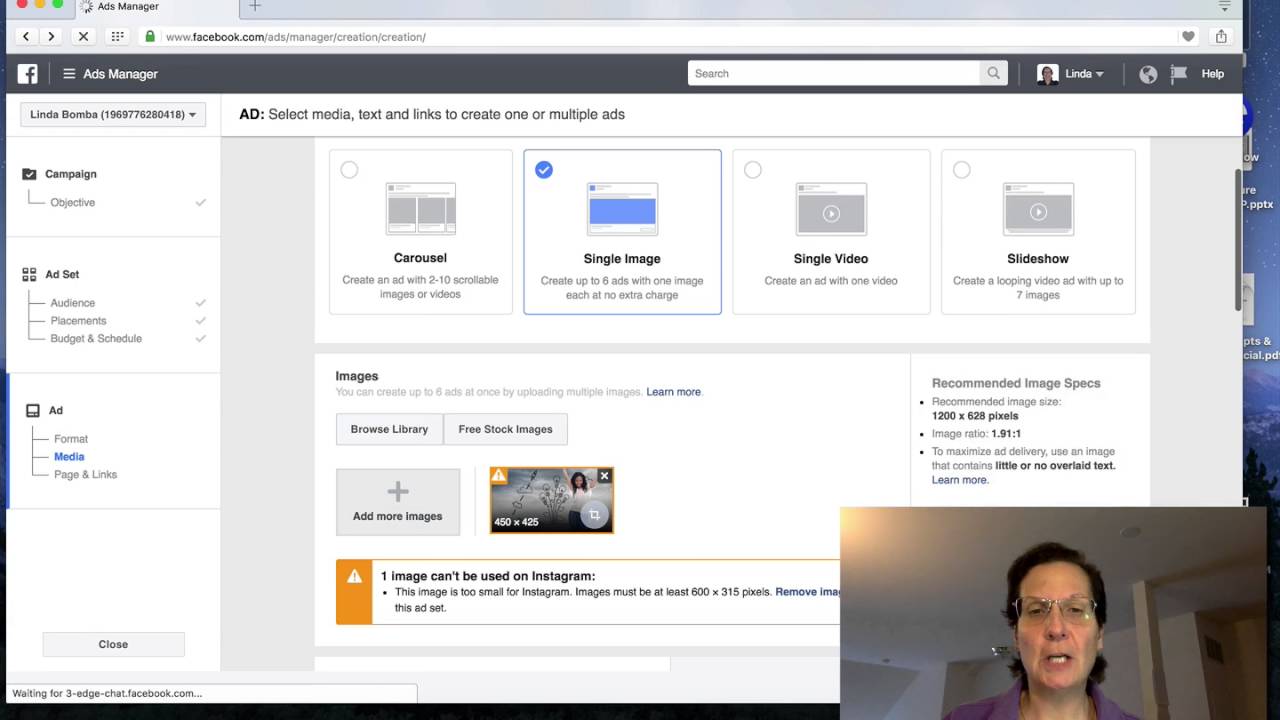
Task: Go back with browser back arrow
Action: click(26, 37)
